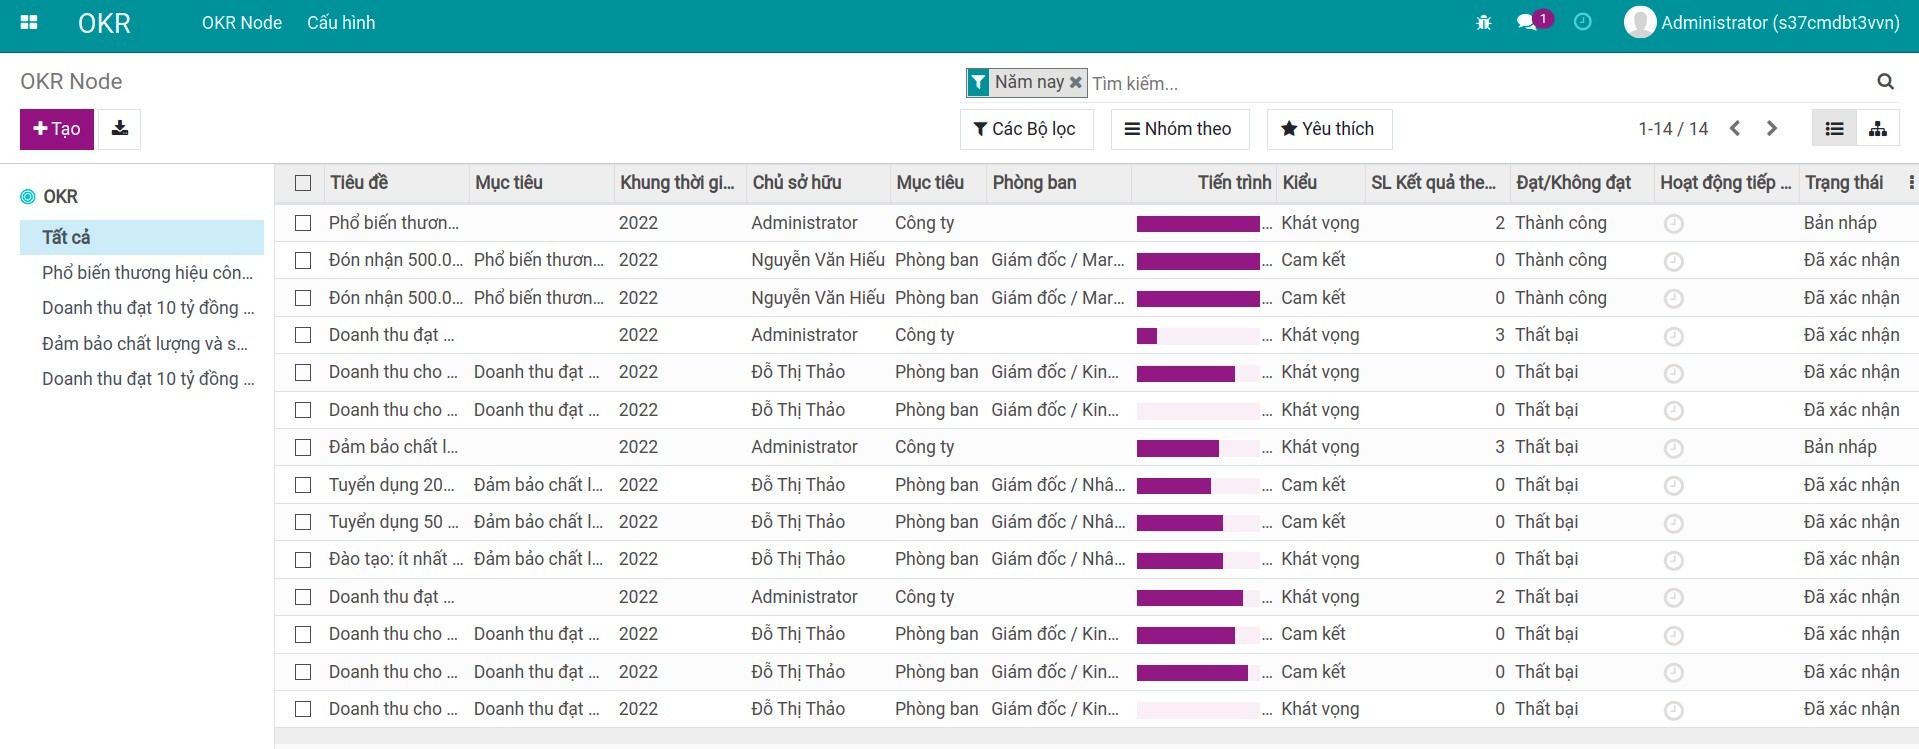Go to next page arrow
Image resolution: width=1919 pixels, height=749 pixels.
click(1772, 129)
